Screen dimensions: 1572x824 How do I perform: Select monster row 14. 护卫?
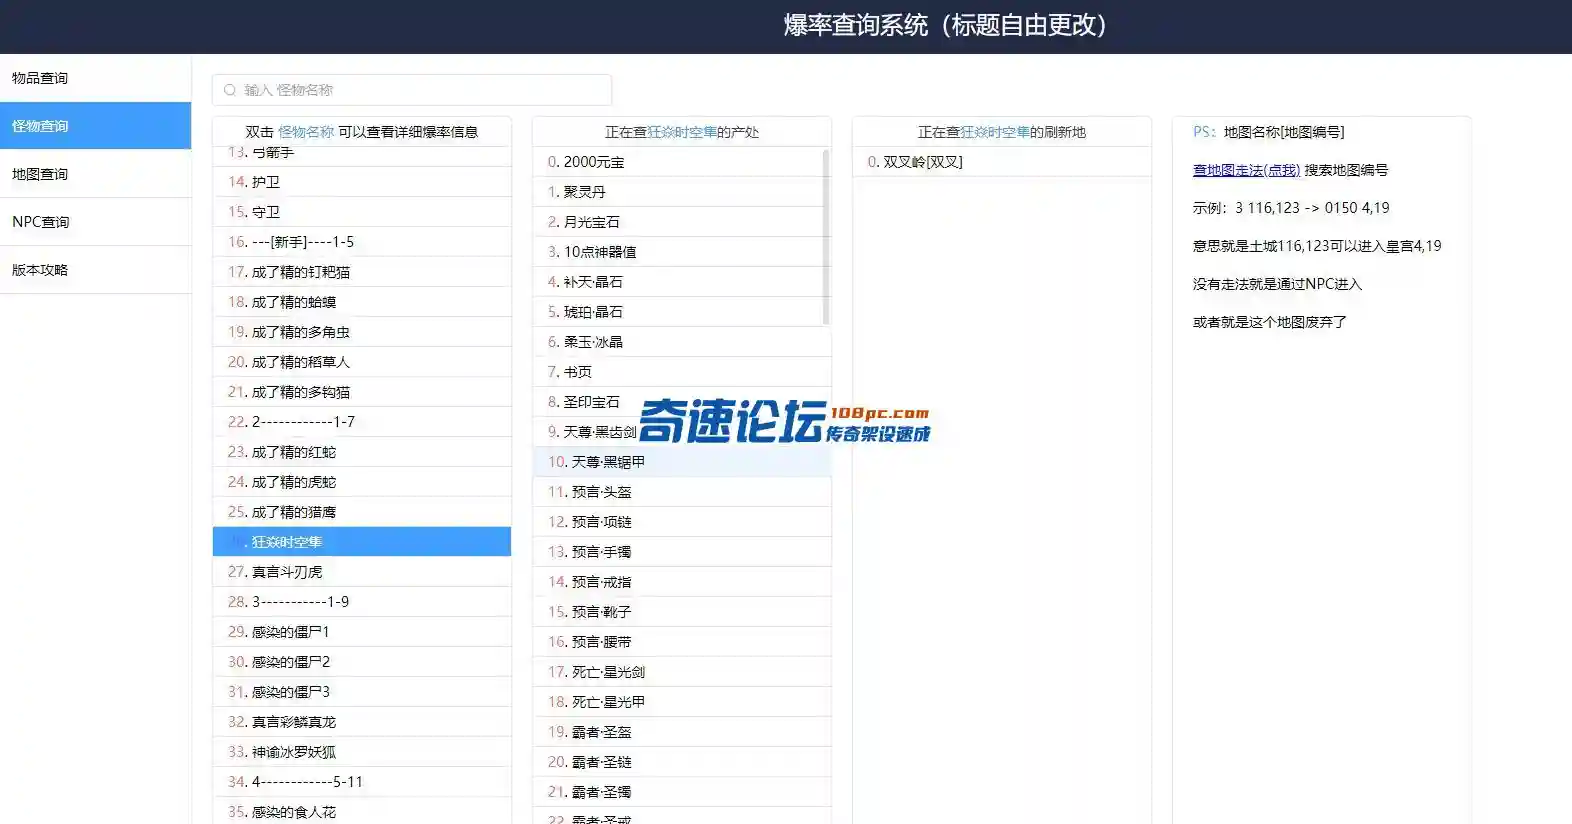pyautogui.click(x=362, y=182)
